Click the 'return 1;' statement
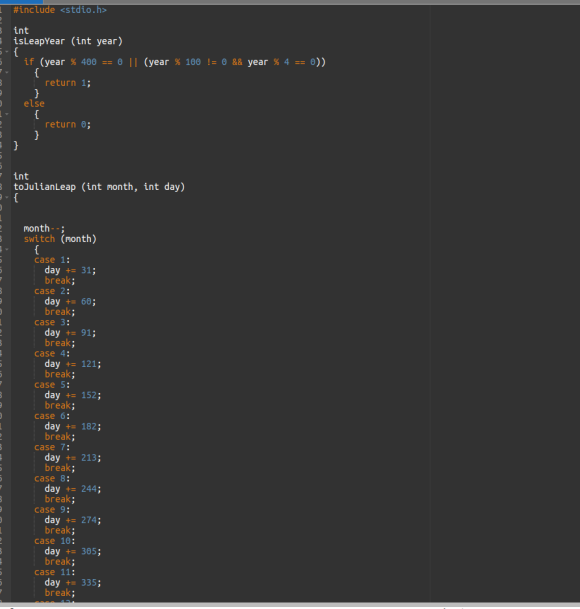The image size is (580, 609). pos(68,83)
